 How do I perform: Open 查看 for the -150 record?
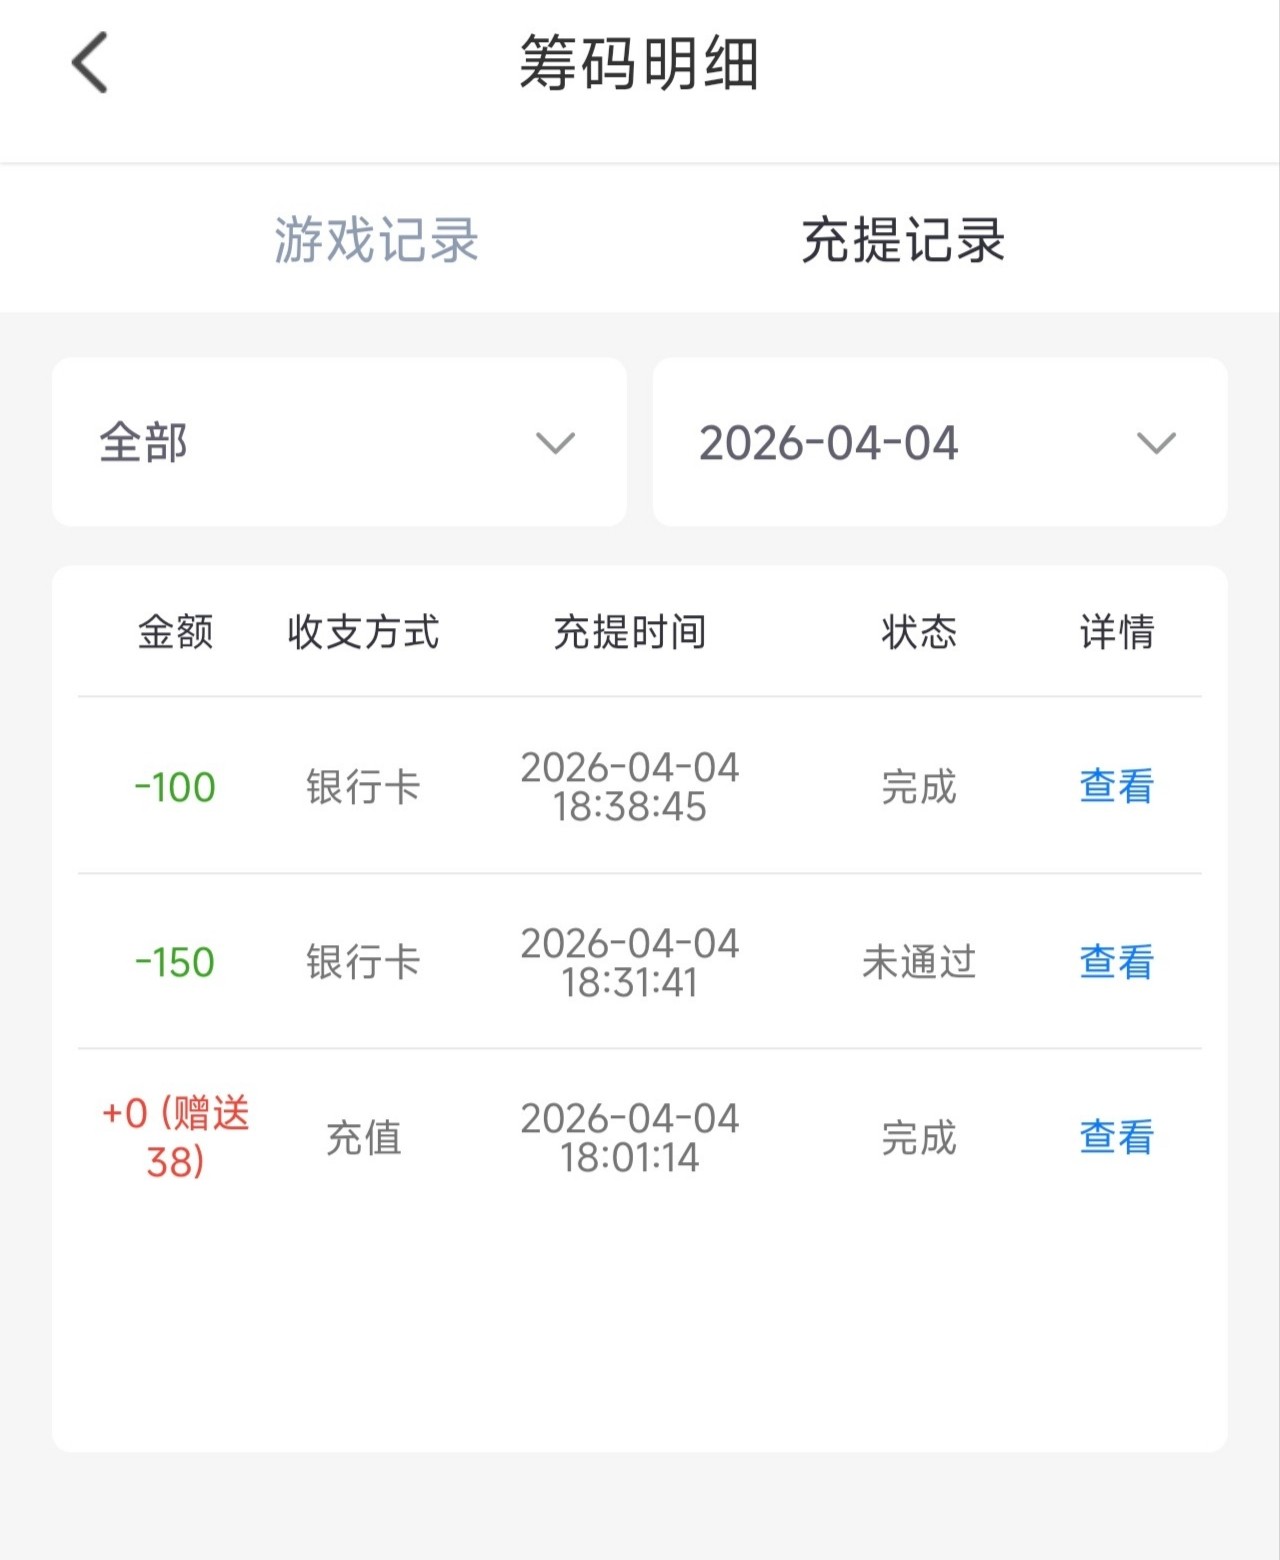(x=1116, y=962)
